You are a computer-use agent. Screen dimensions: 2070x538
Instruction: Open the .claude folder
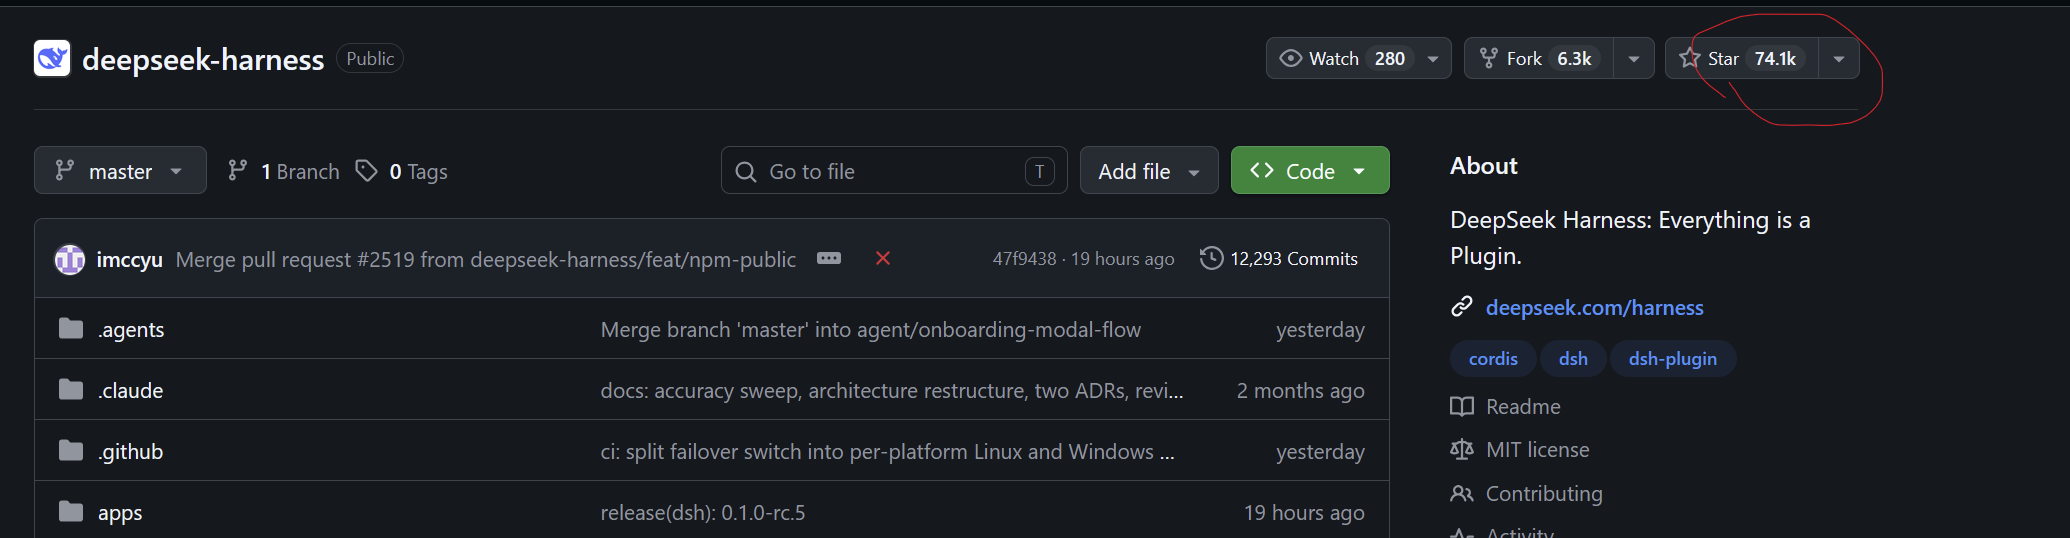[x=130, y=390]
